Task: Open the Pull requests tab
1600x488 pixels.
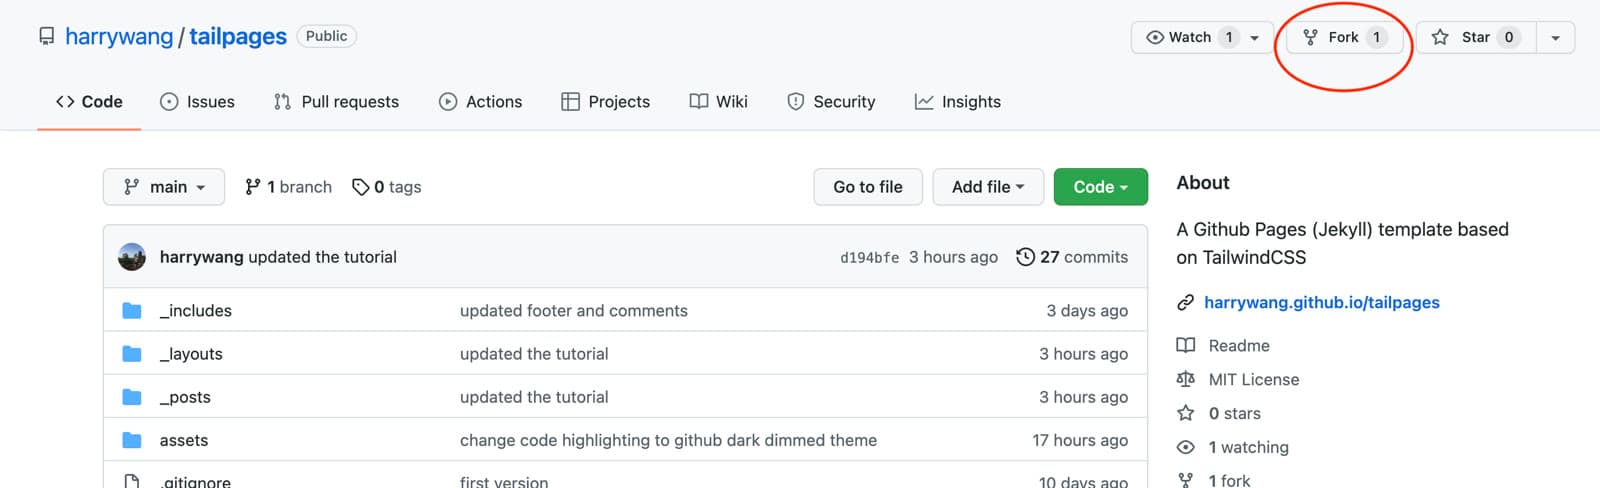Action: click(x=336, y=101)
